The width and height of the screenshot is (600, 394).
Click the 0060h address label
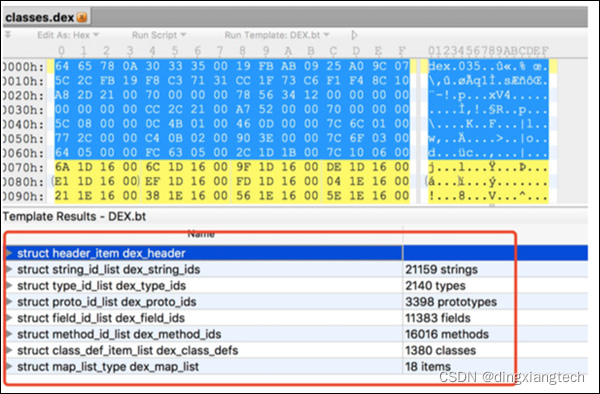[23, 153]
